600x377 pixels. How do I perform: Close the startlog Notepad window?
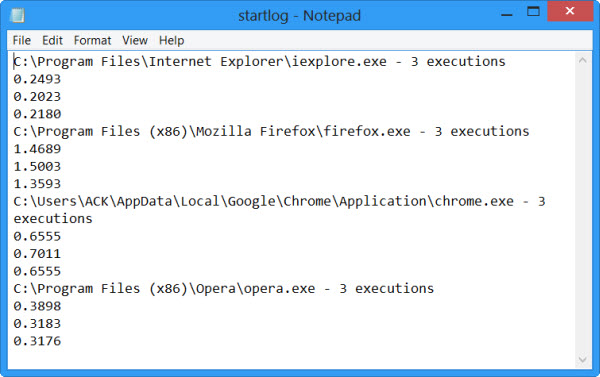coord(570,11)
